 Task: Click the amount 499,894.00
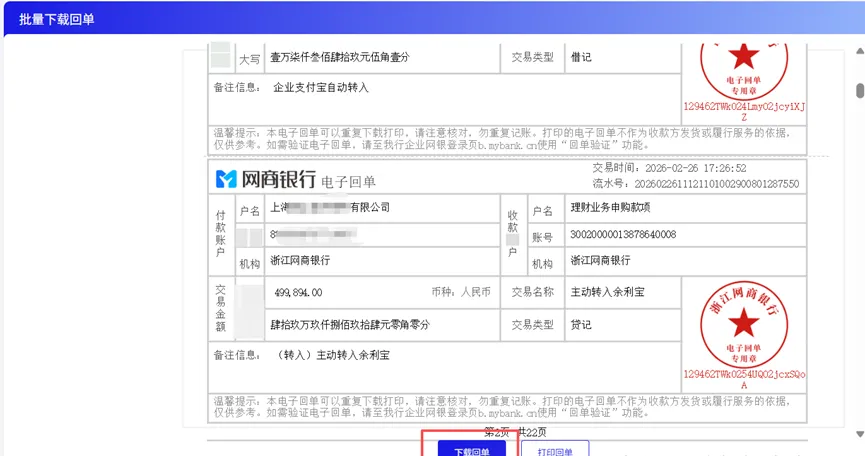pos(298,292)
